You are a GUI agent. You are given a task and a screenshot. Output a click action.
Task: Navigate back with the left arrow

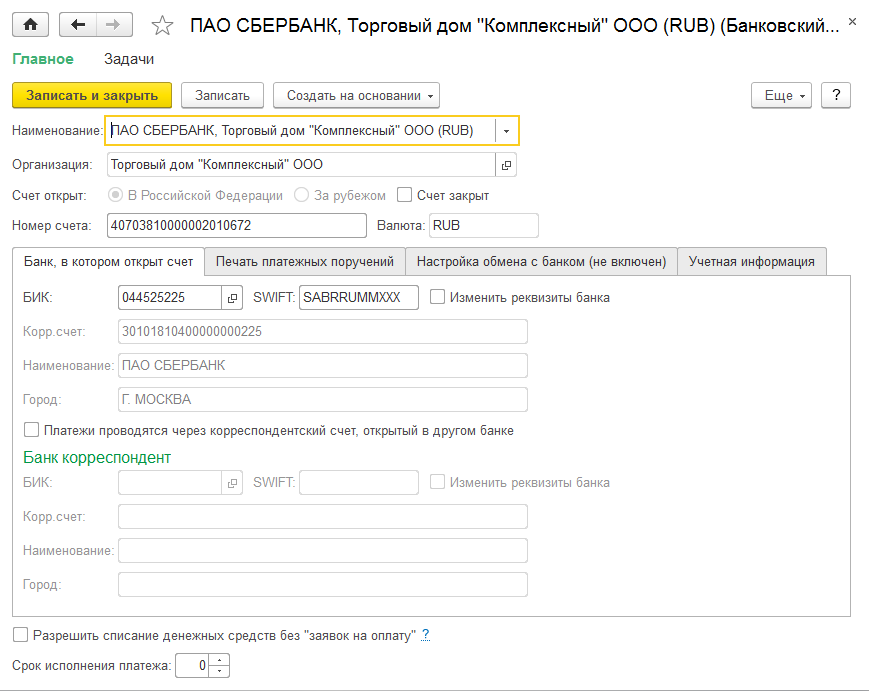pos(78,24)
